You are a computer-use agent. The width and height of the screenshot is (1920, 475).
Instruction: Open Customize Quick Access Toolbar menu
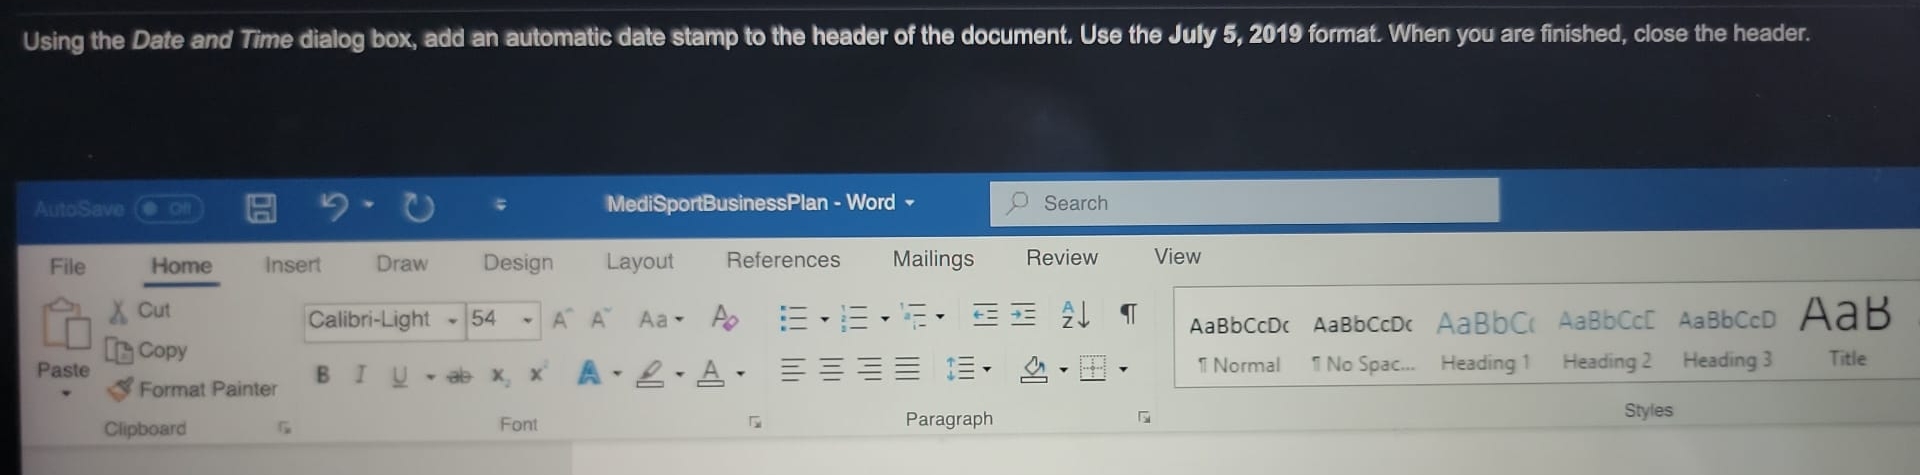(x=500, y=204)
